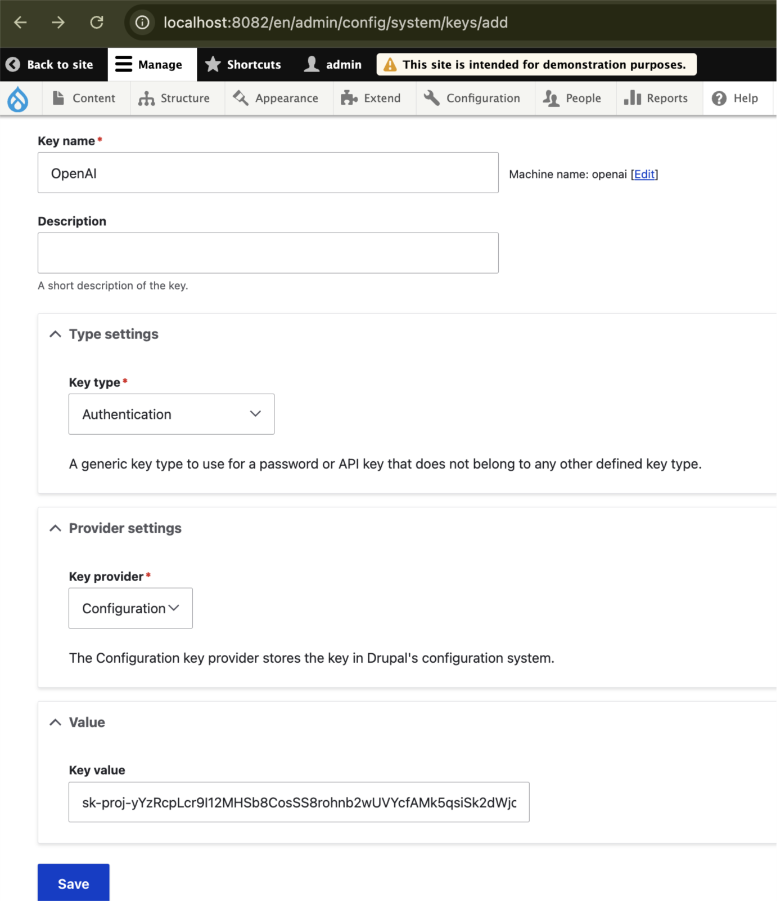
Task: Click the Extend puzzle piece icon
Action: pyautogui.click(x=349, y=98)
